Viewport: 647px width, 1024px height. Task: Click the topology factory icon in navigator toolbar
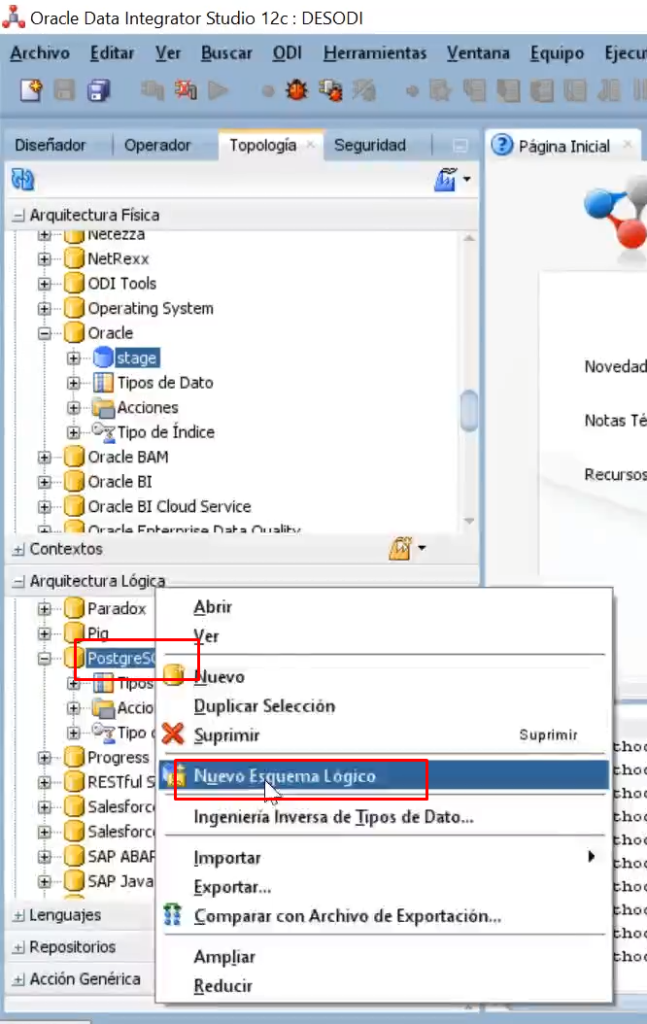pyautogui.click(x=445, y=179)
